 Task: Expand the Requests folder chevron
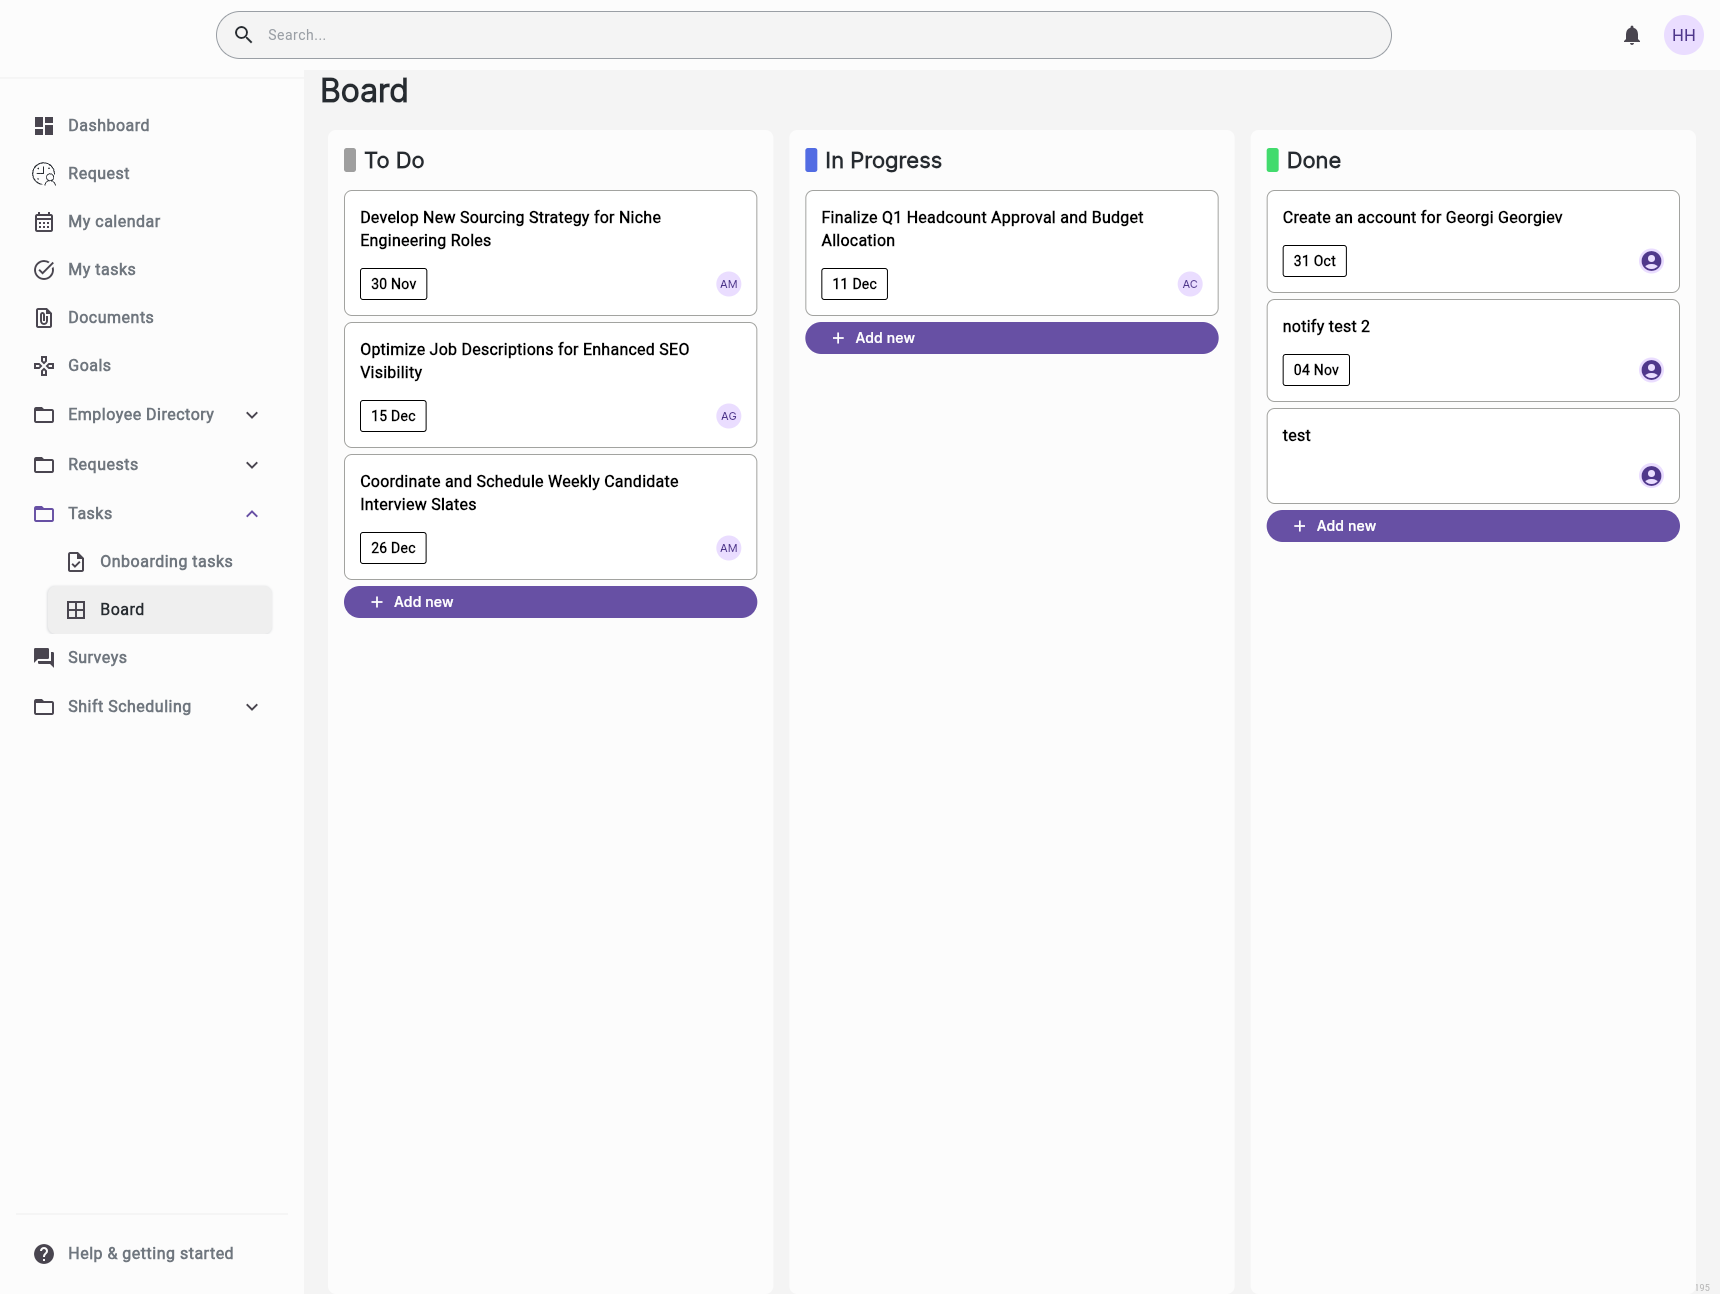[252, 465]
